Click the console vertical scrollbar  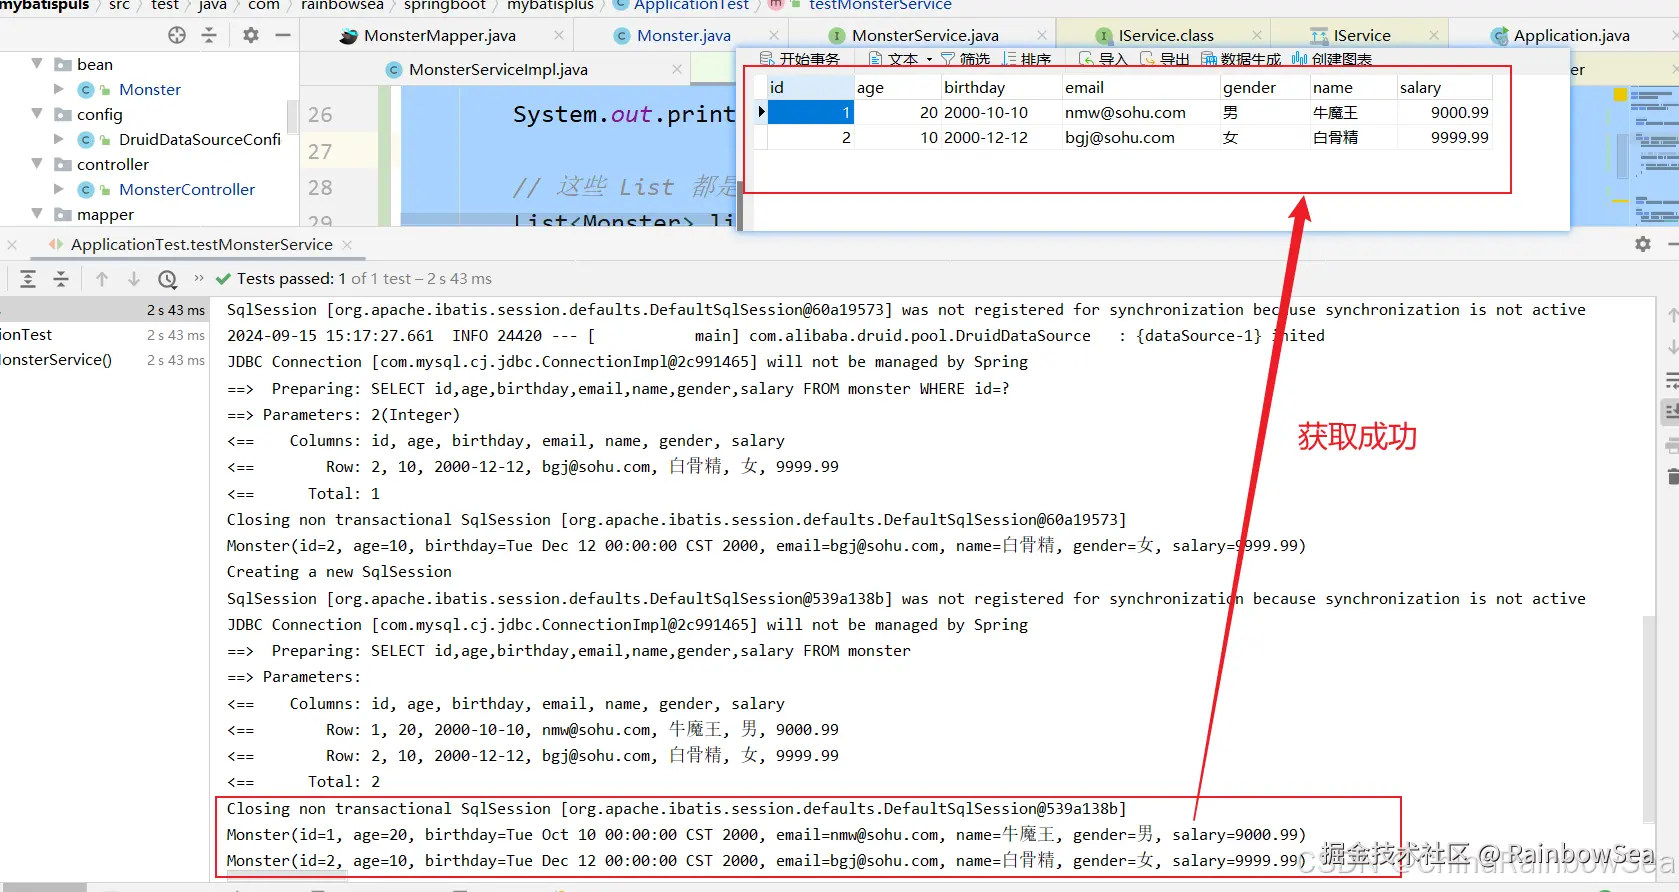[1648, 720]
